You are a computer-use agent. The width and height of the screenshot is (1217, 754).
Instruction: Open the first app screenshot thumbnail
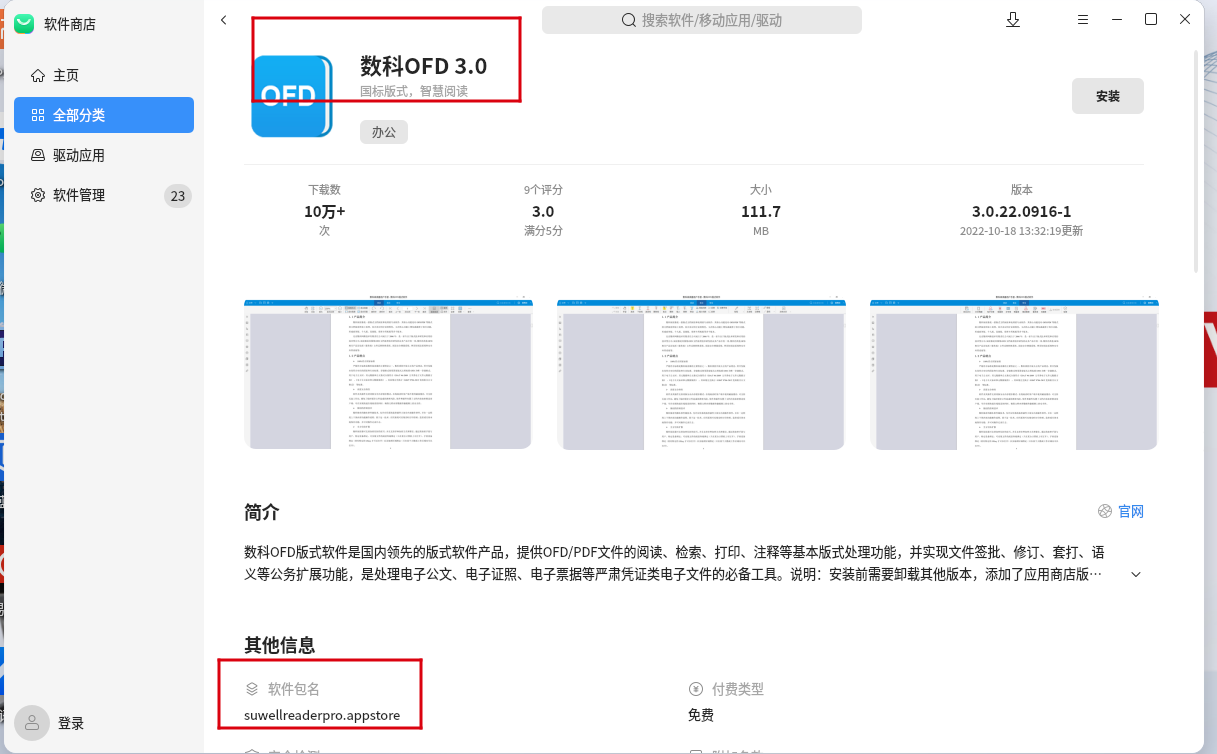pos(388,374)
